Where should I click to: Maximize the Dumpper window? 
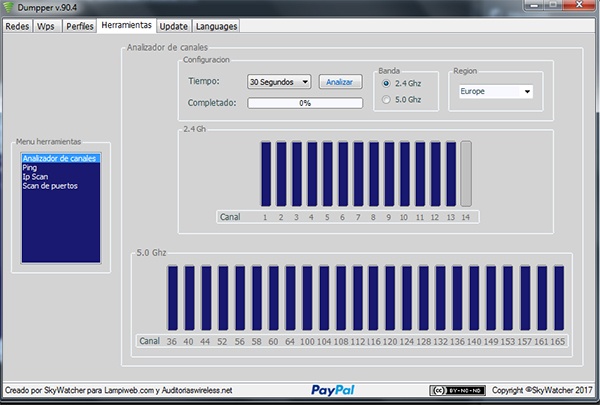click(x=554, y=5)
